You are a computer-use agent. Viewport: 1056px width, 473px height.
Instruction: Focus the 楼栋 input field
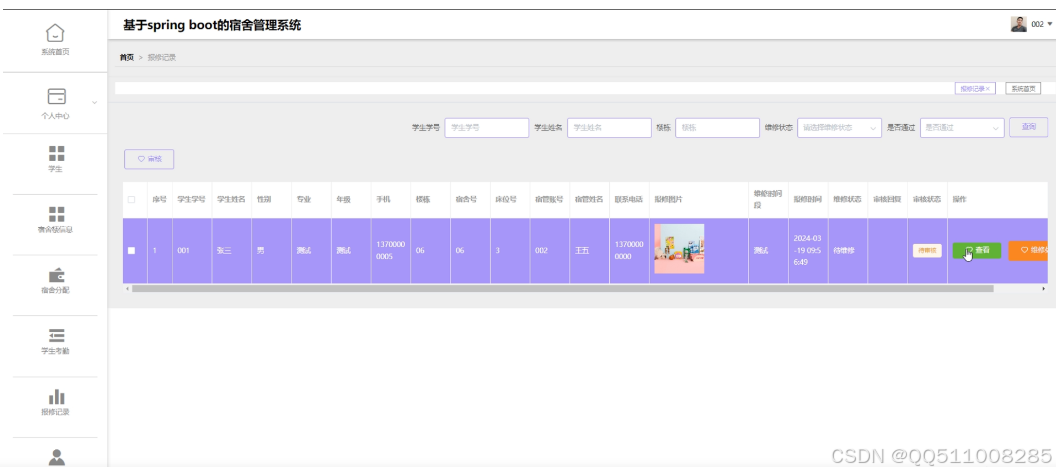(717, 127)
